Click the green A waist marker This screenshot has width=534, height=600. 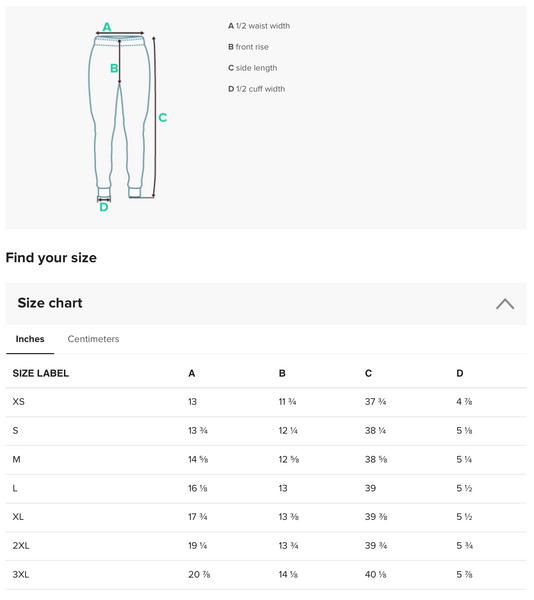coord(107,27)
